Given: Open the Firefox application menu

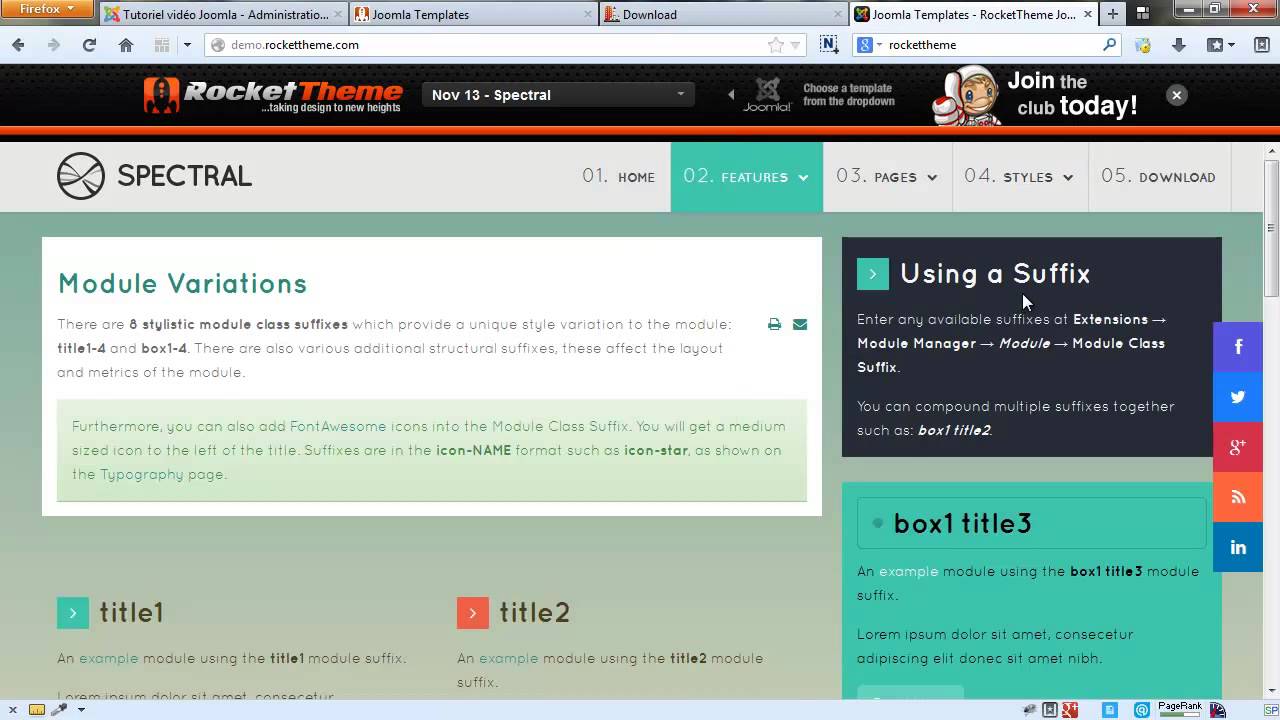Looking at the screenshot, I should pyautogui.click(x=48, y=9).
